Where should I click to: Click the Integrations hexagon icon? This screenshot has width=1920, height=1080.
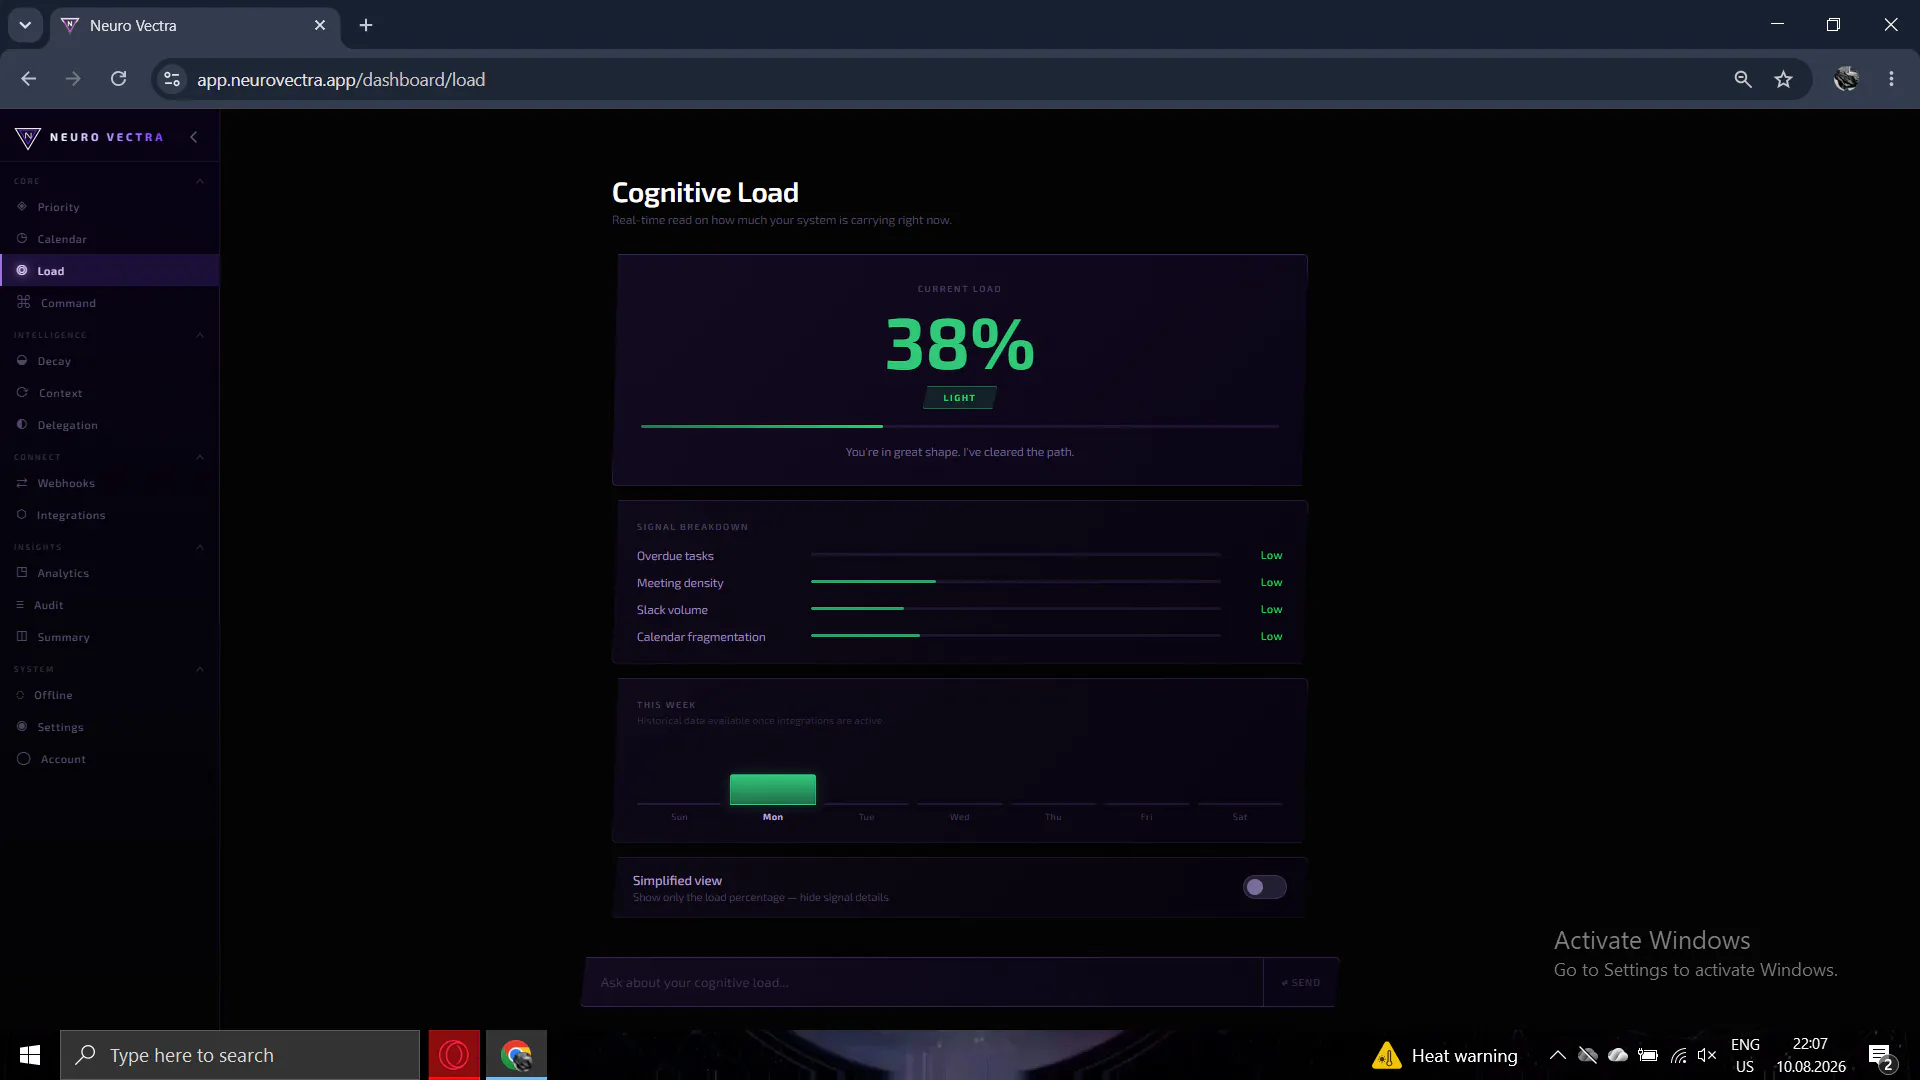[21, 515]
